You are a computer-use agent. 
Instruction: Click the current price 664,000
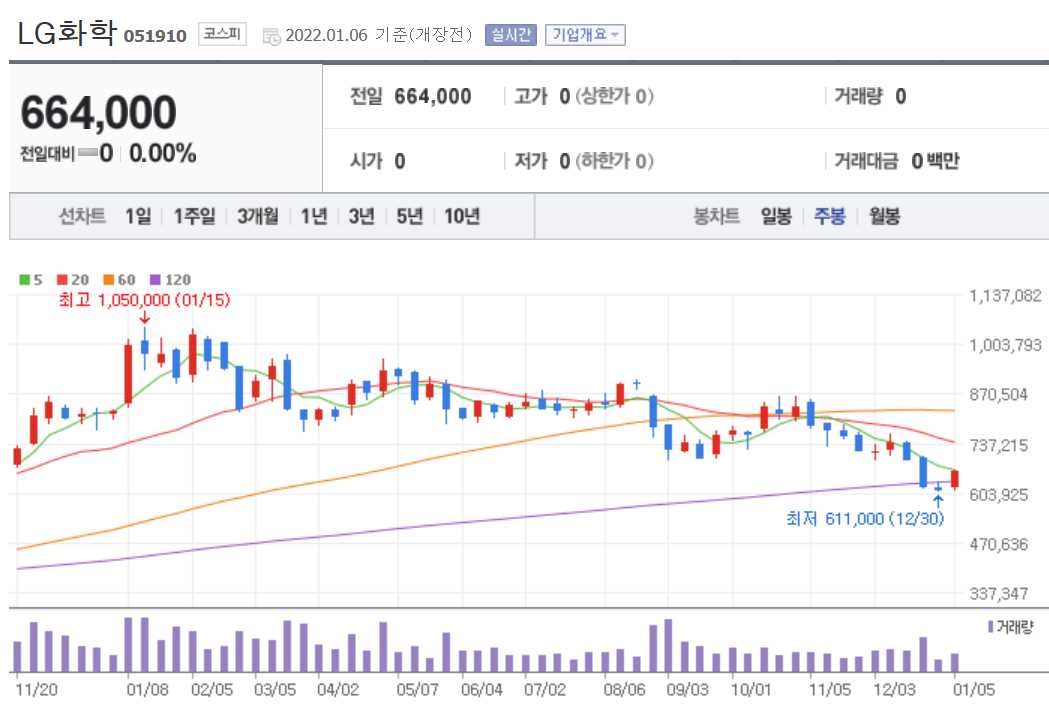pyautogui.click(x=99, y=112)
